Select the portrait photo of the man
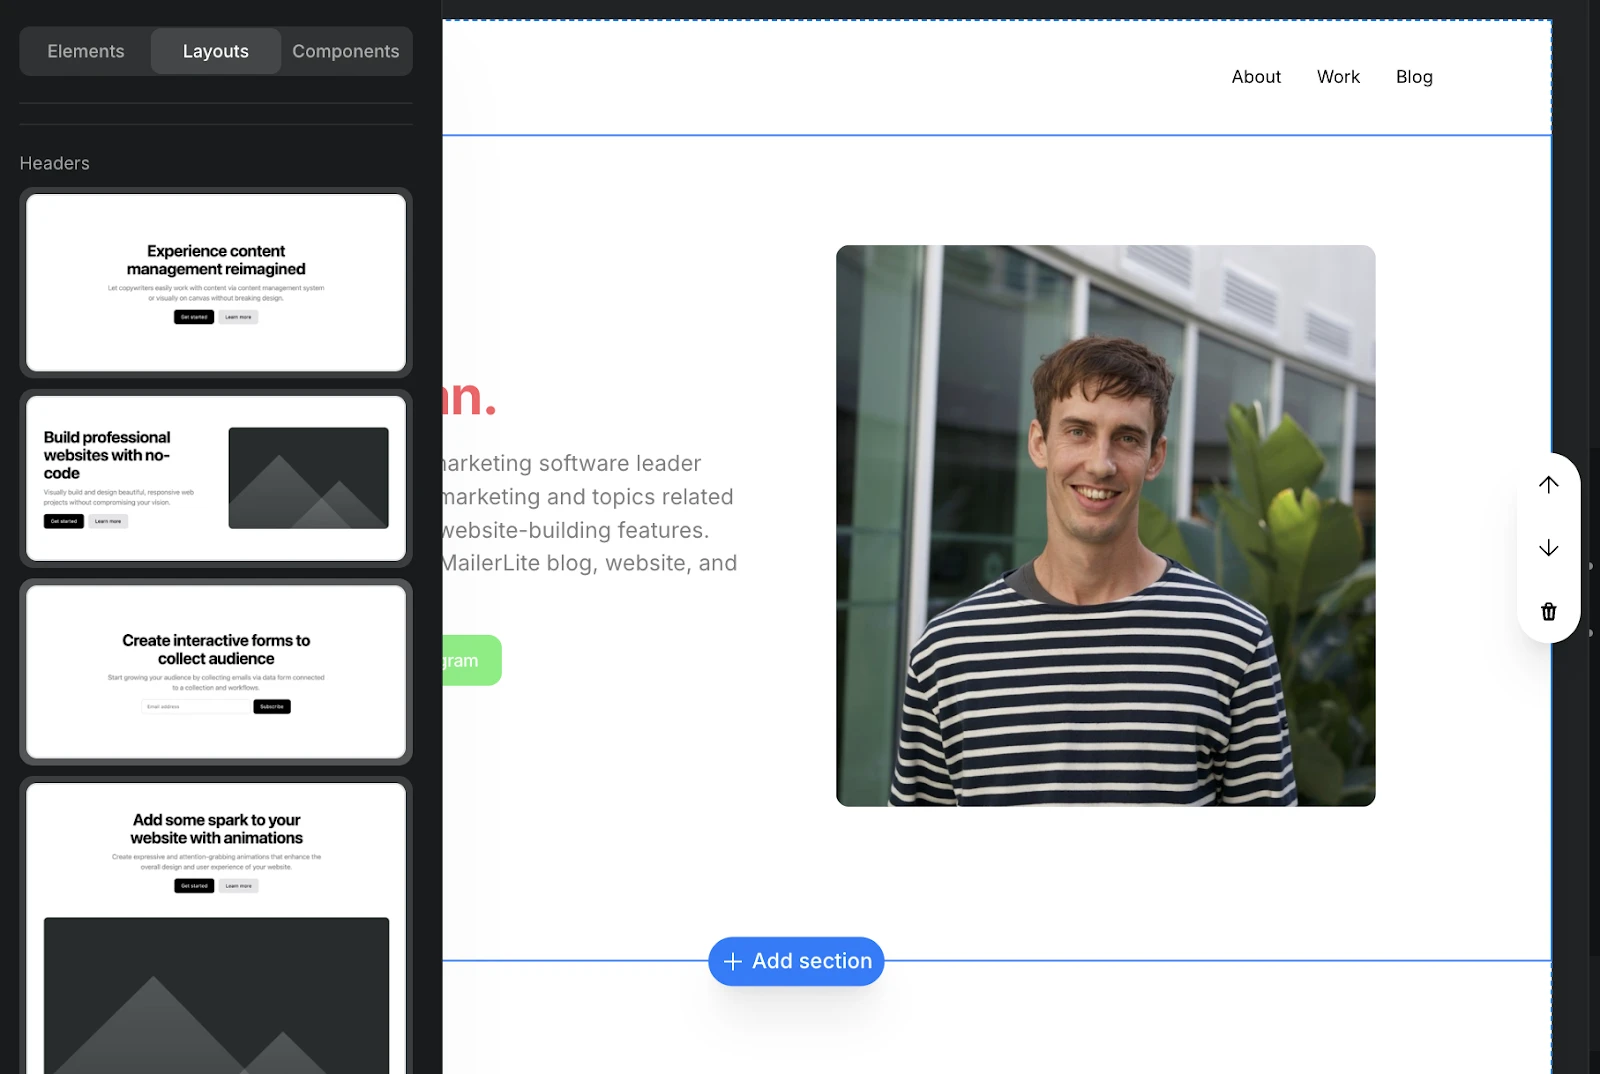 (1105, 525)
